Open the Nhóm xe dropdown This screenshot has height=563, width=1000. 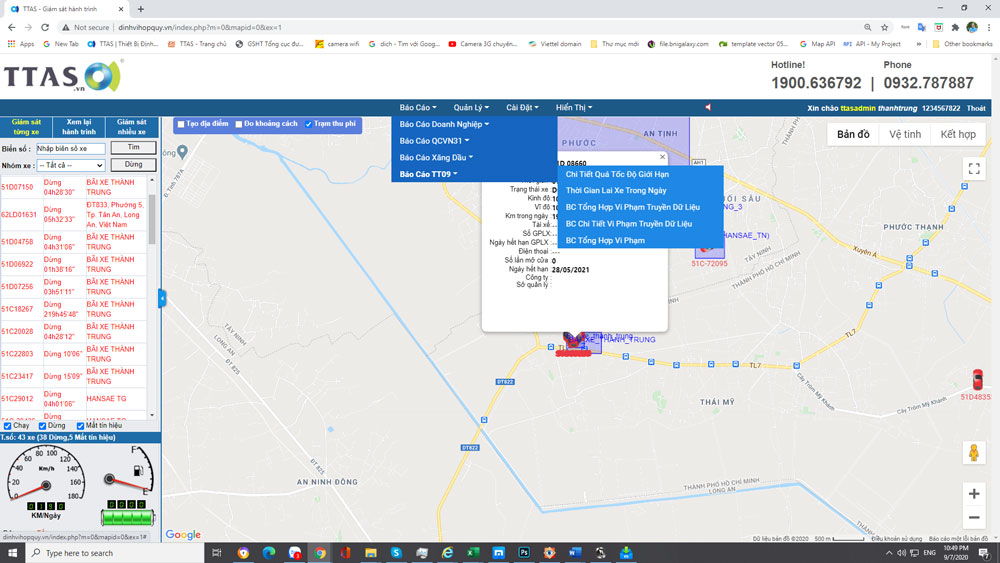tap(70, 165)
